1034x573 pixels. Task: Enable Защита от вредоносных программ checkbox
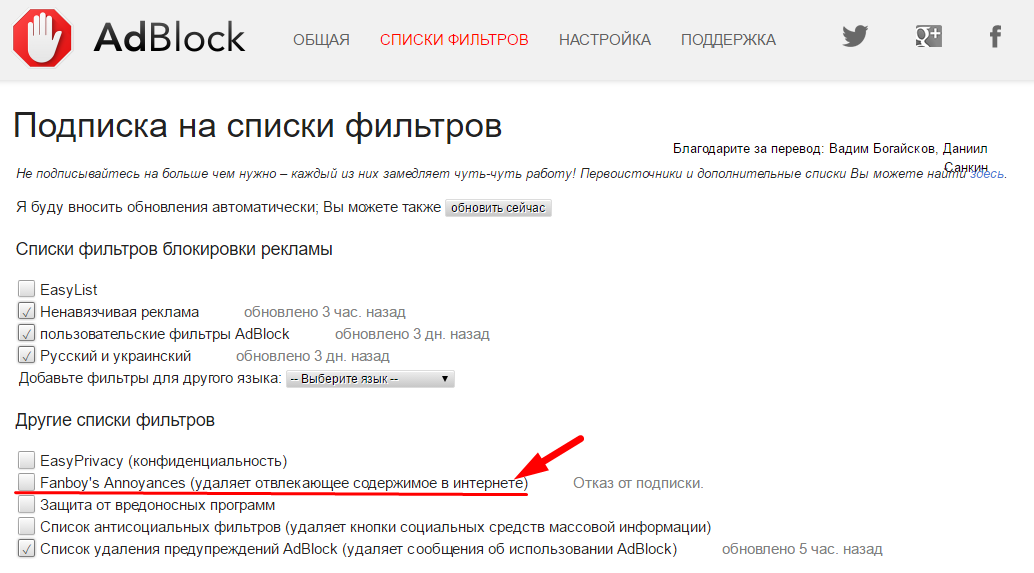(x=26, y=504)
